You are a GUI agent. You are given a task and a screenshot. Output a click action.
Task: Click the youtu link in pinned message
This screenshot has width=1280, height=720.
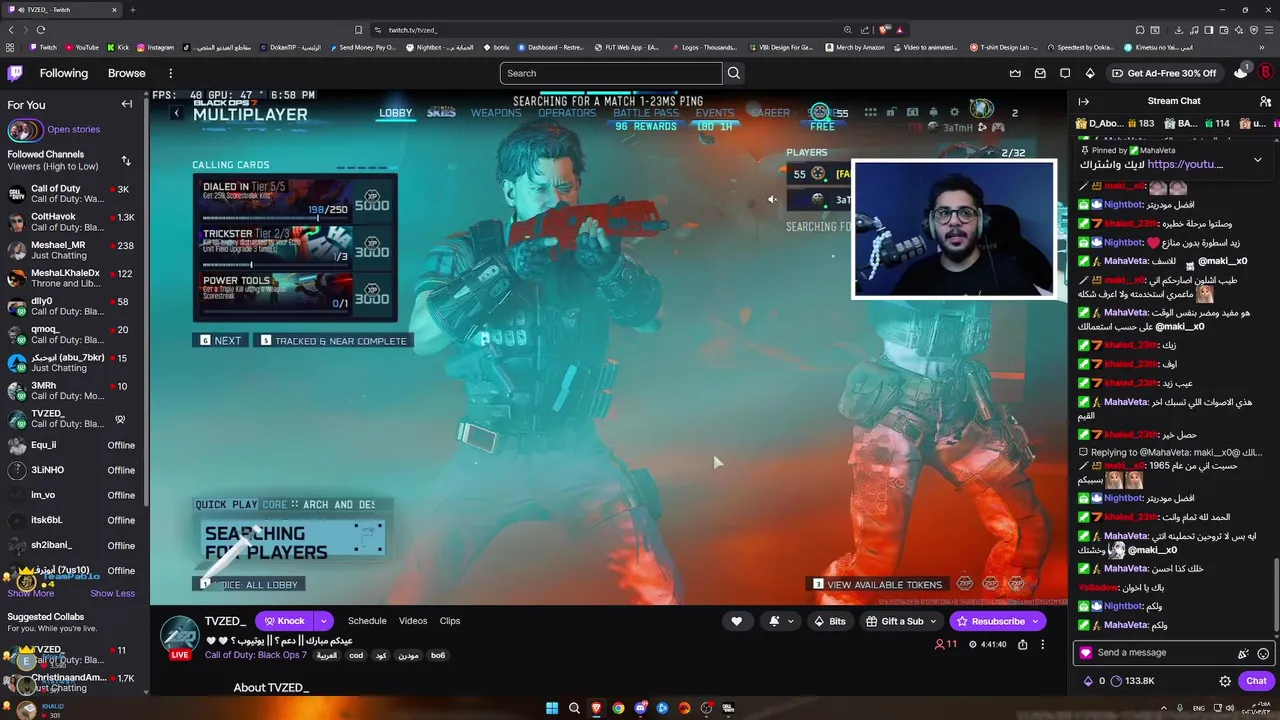click(x=1185, y=164)
